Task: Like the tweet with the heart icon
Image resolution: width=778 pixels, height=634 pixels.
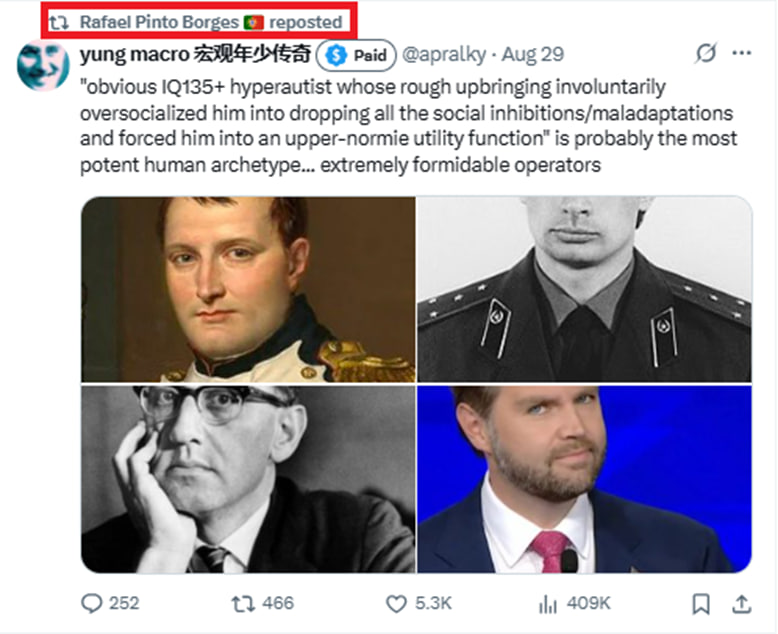Action: point(397,603)
